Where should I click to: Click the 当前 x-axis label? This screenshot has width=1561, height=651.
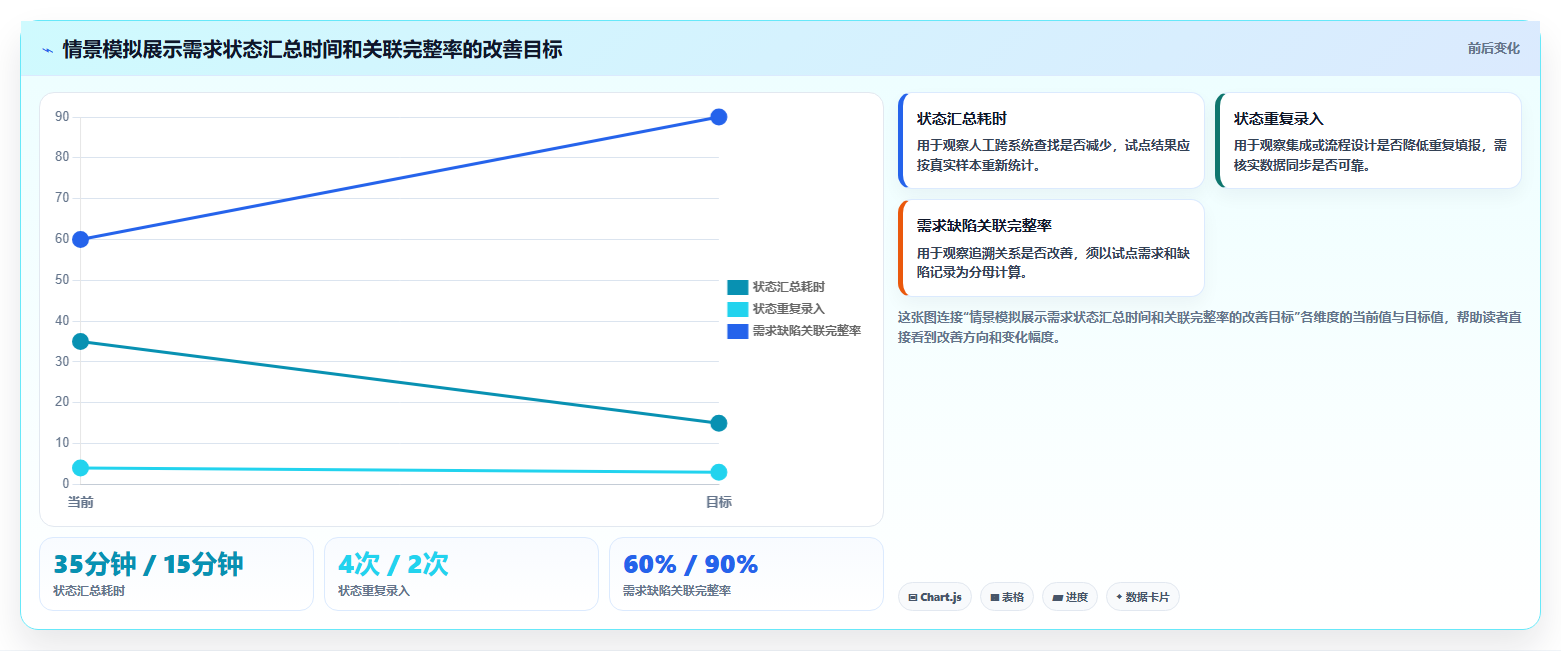(81, 502)
